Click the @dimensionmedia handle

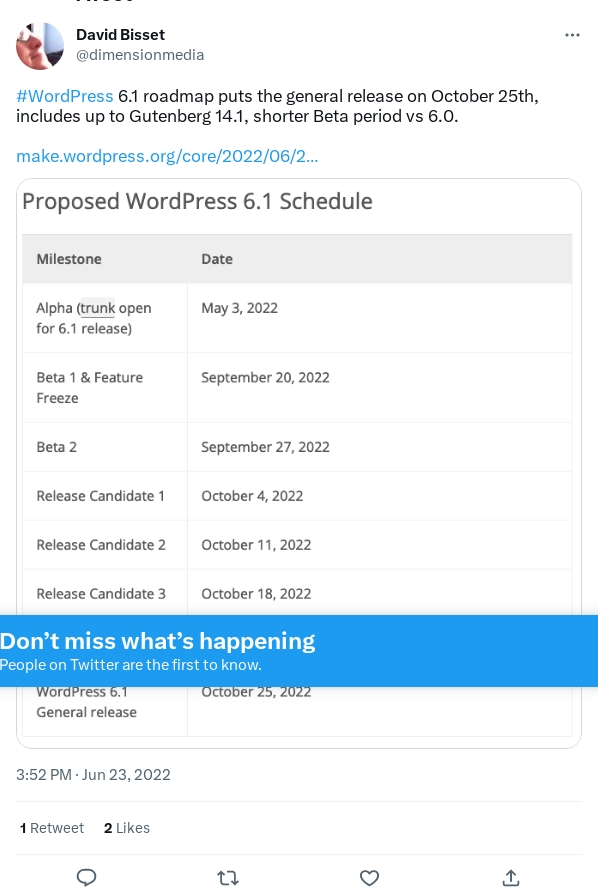[x=140, y=55]
